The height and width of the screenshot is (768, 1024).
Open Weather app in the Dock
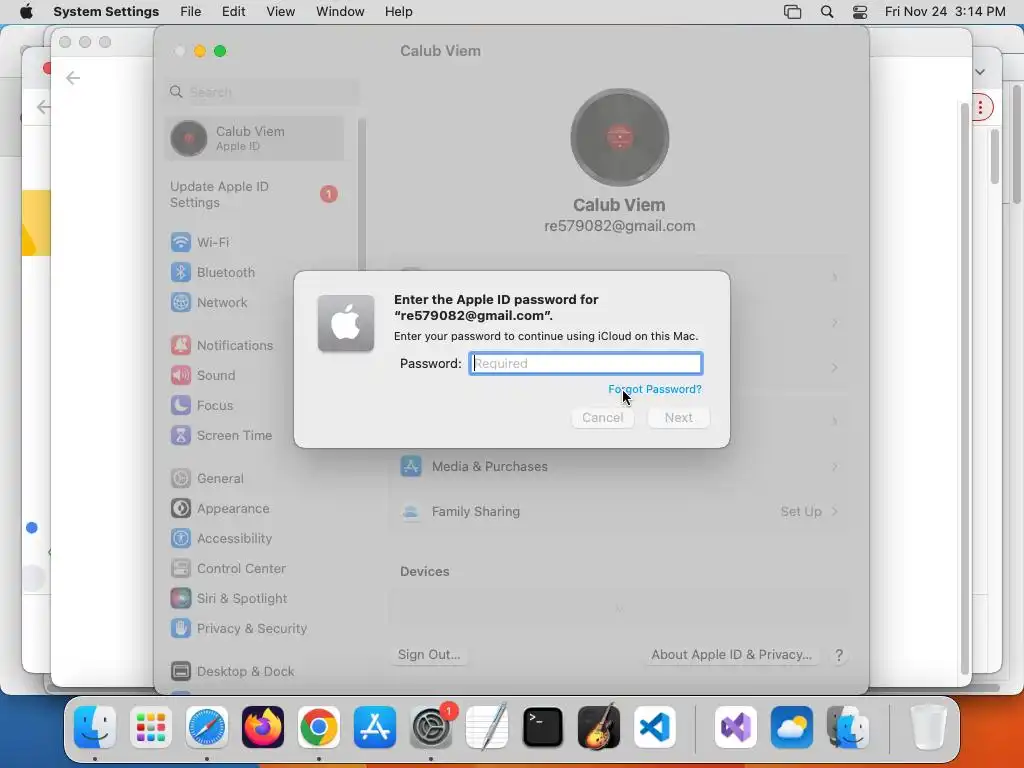tap(792, 727)
